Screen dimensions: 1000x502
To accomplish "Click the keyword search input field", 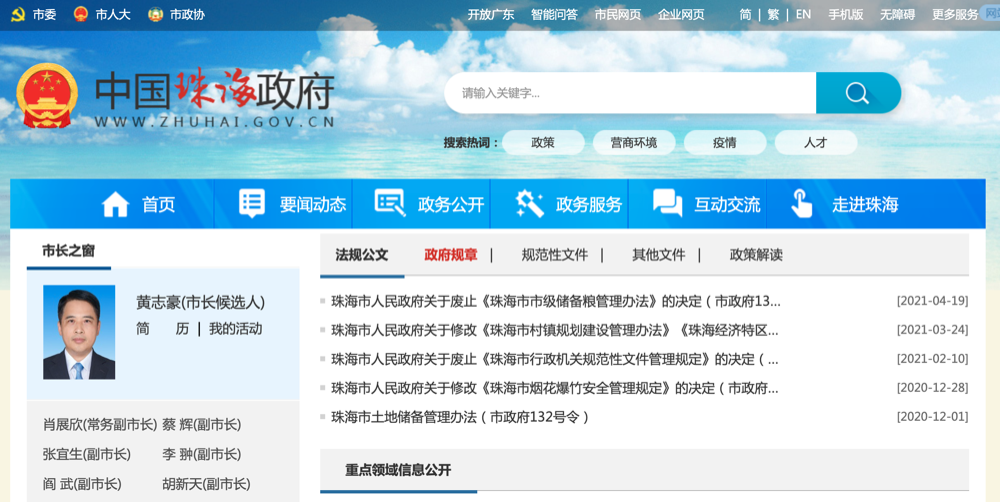I will 630,93.
